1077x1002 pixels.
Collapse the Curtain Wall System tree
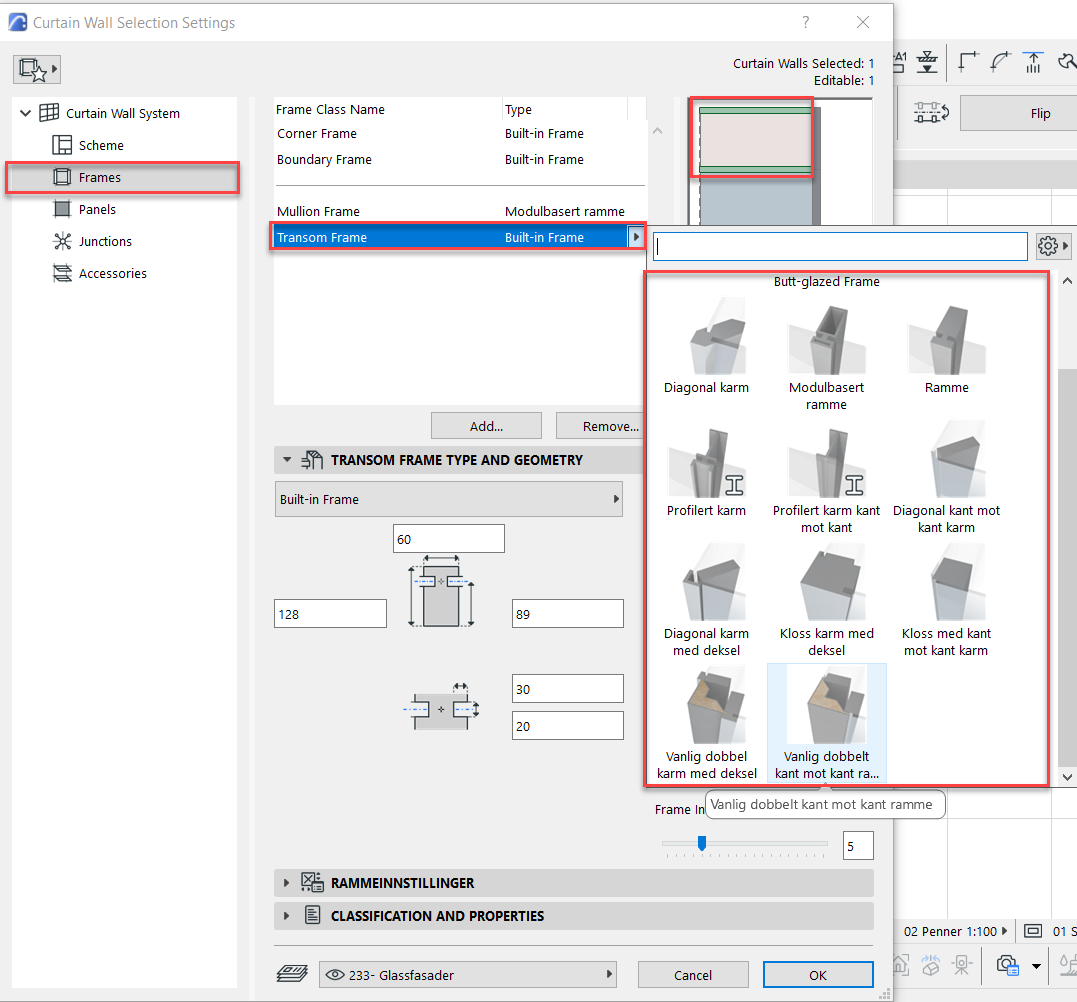point(25,113)
